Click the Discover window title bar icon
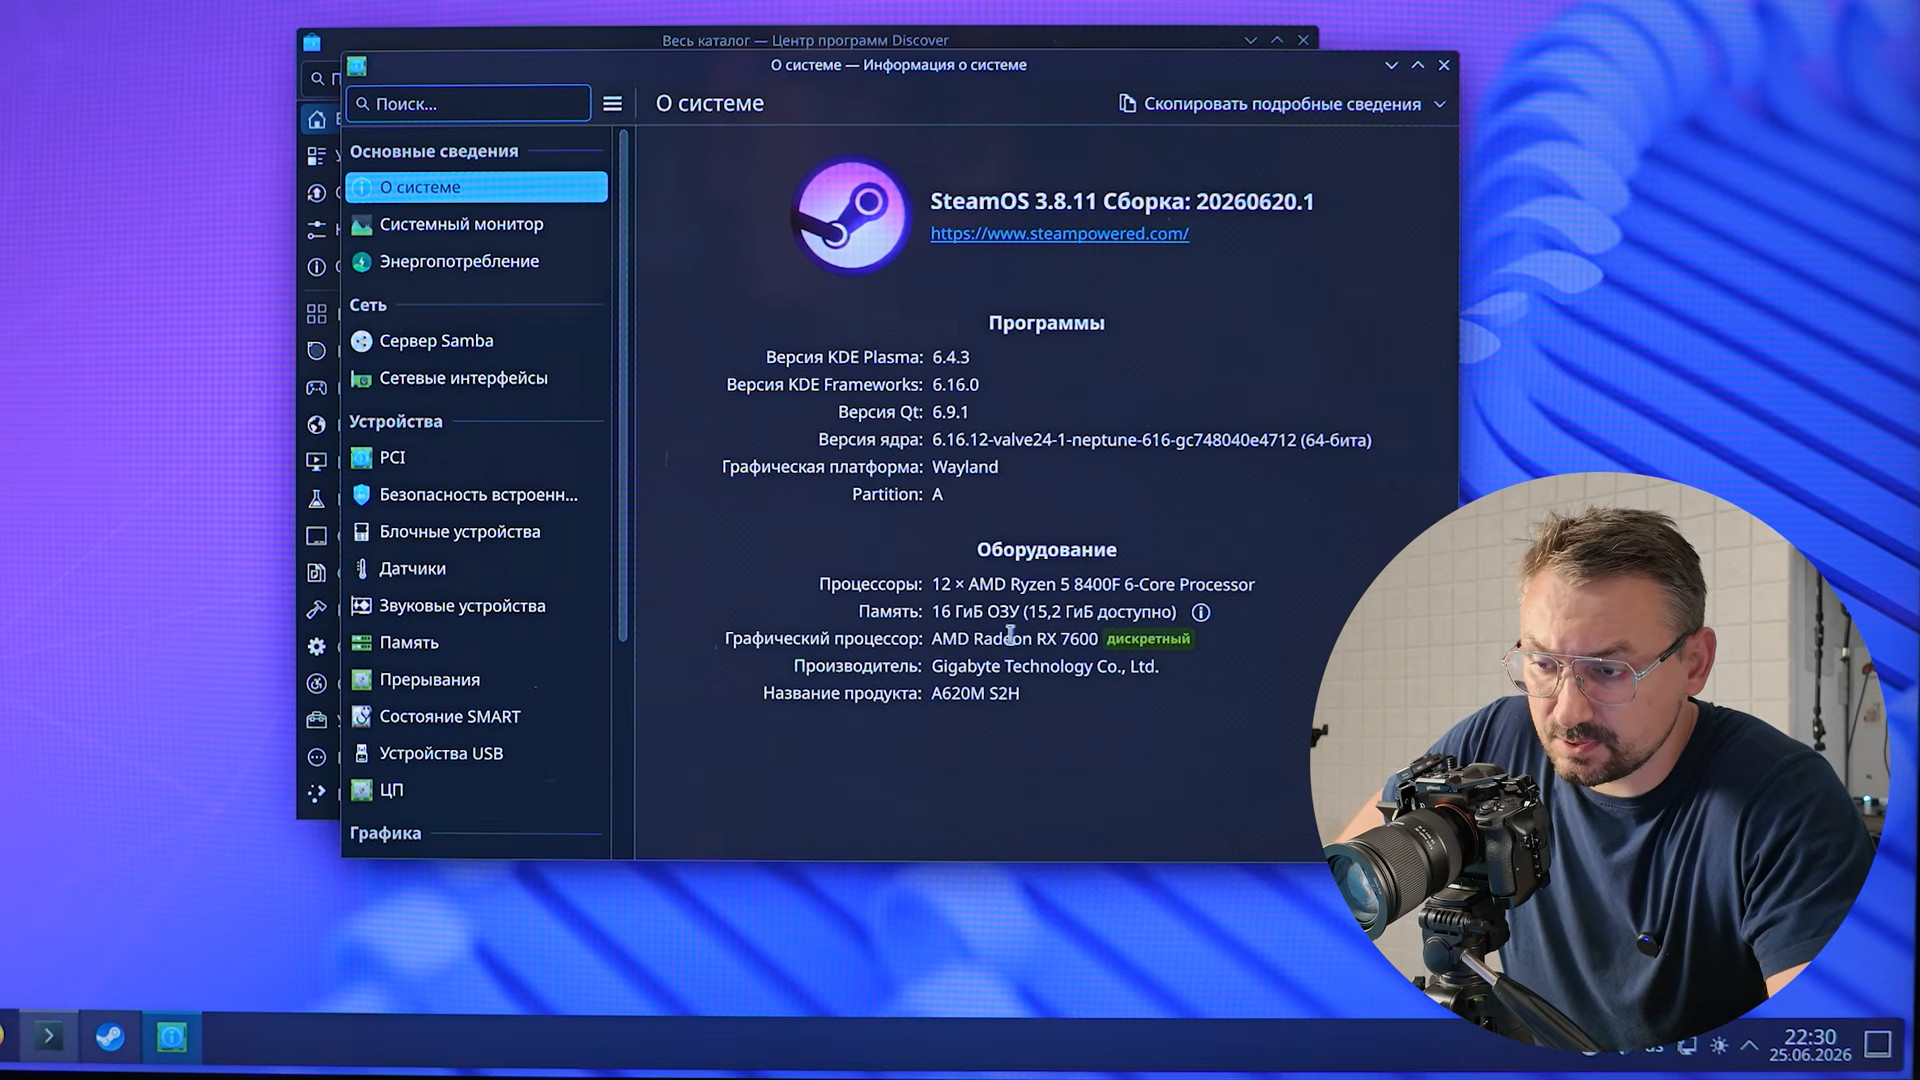This screenshot has width=1920, height=1080. point(312,41)
